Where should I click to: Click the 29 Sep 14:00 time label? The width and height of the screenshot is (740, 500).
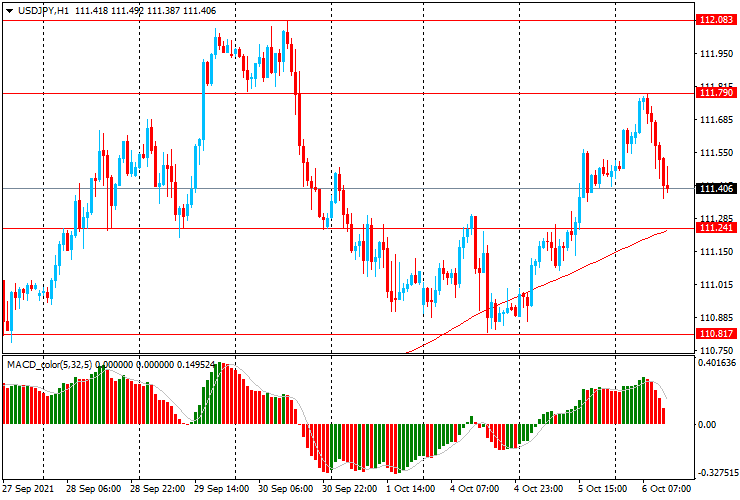[220, 490]
